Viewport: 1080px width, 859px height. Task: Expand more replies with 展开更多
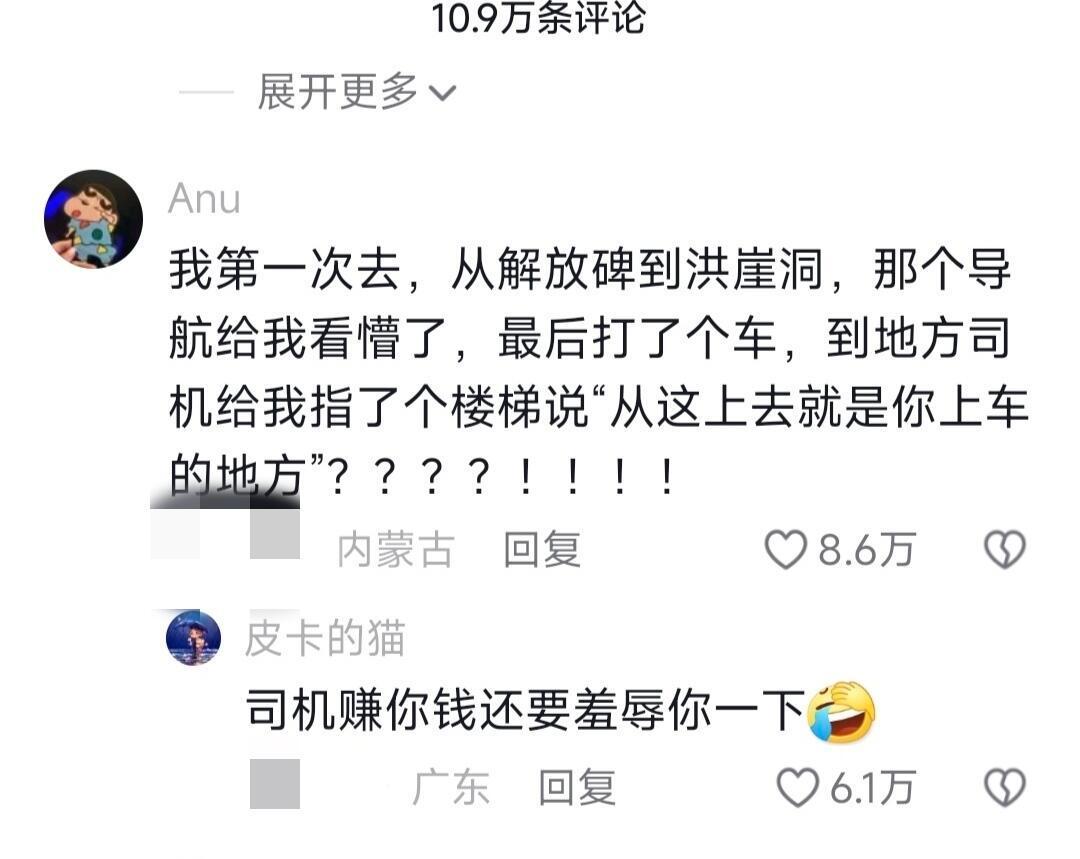pyautogui.click(x=338, y=92)
